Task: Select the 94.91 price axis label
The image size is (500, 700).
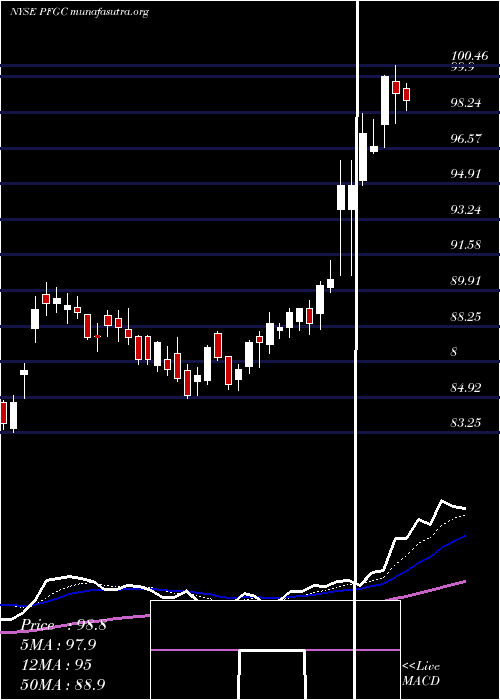Action: pos(466,174)
